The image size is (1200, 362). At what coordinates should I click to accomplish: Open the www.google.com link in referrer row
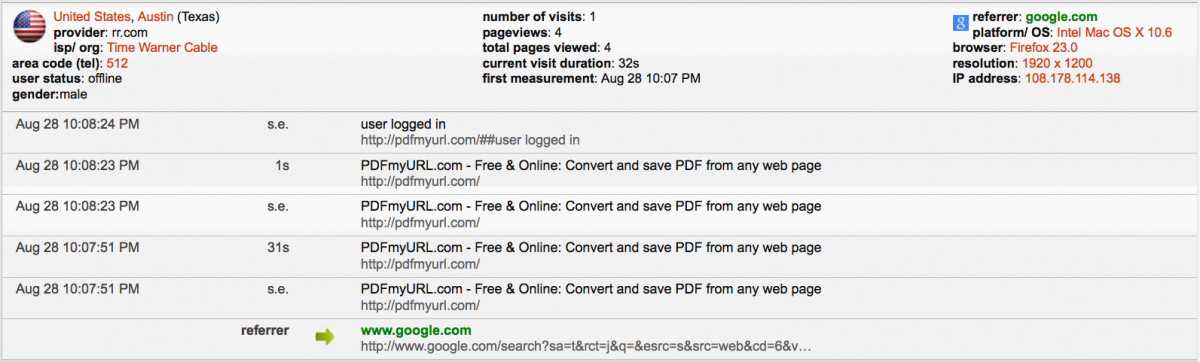click(x=415, y=330)
